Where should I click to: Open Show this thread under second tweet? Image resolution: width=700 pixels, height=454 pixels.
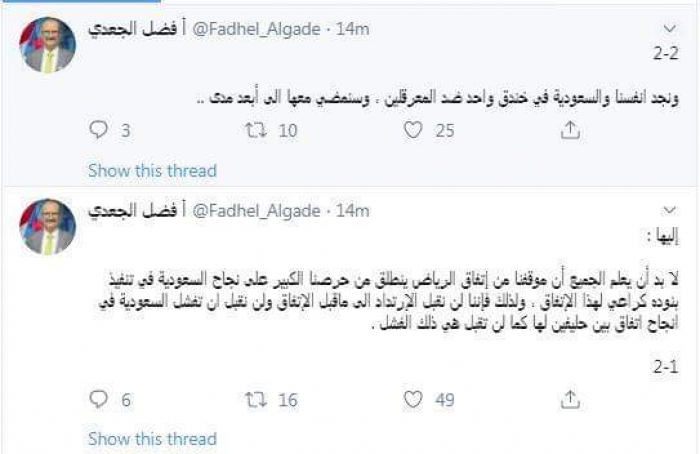[151, 439]
